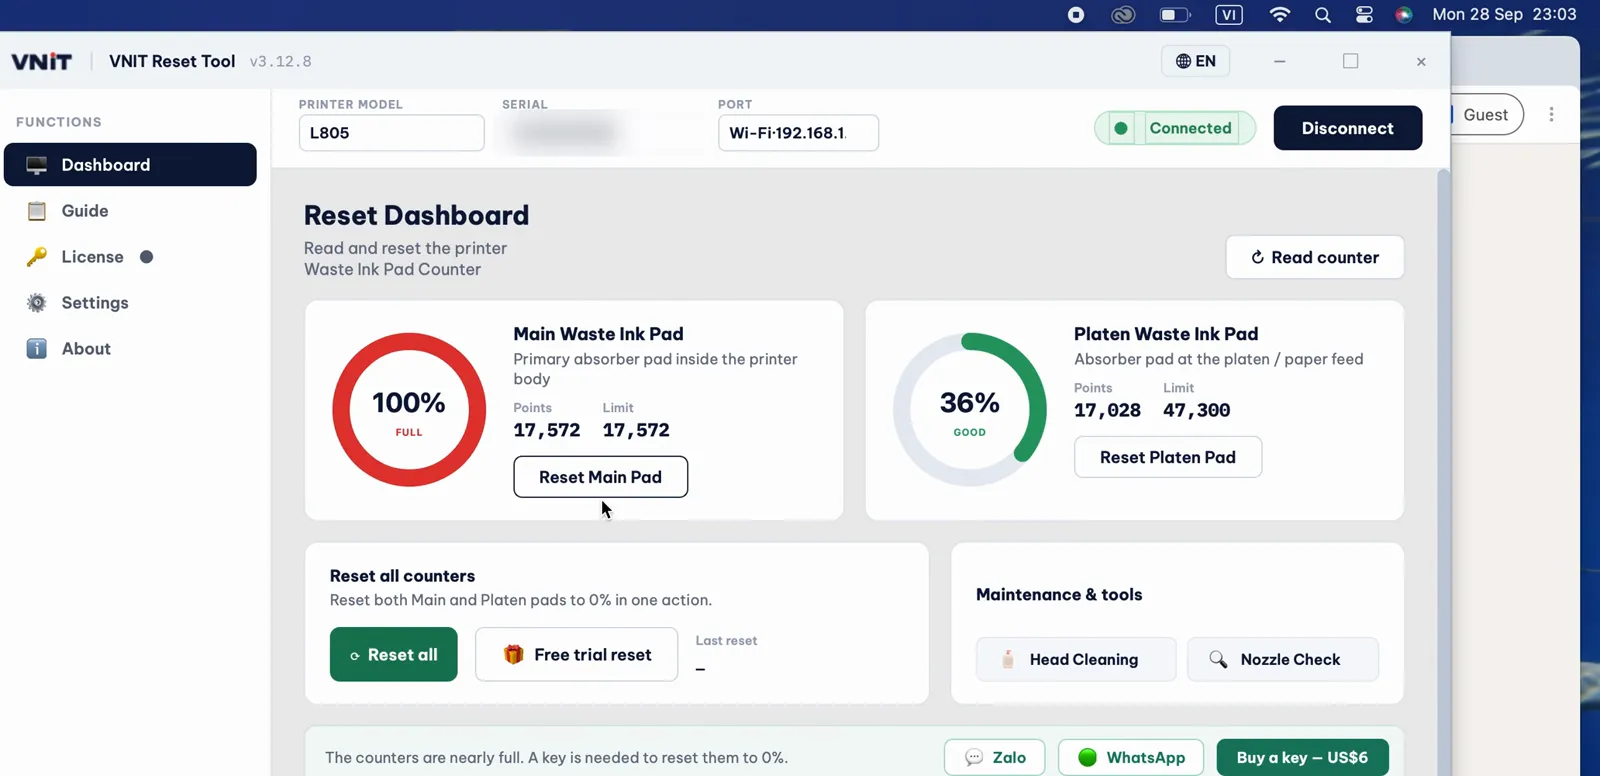Click the License key icon
This screenshot has width=1600, height=776.
coord(37,257)
